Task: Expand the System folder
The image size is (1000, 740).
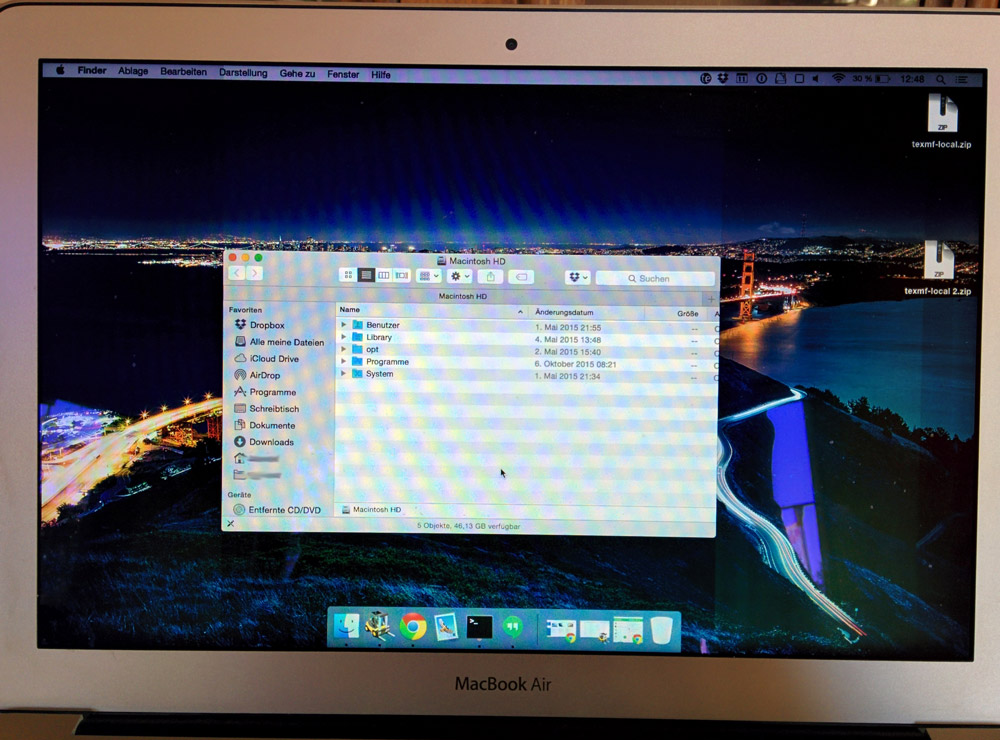Action: click(344, 376)
